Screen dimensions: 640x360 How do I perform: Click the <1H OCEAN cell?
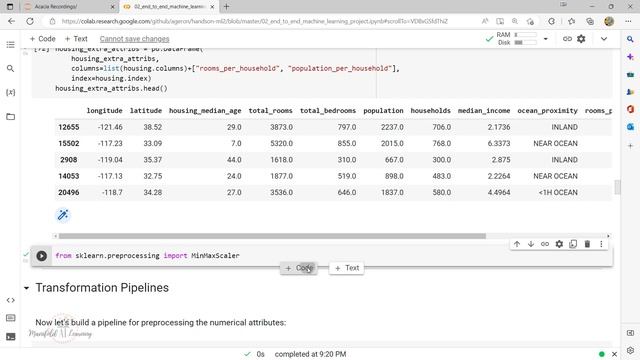558,193
